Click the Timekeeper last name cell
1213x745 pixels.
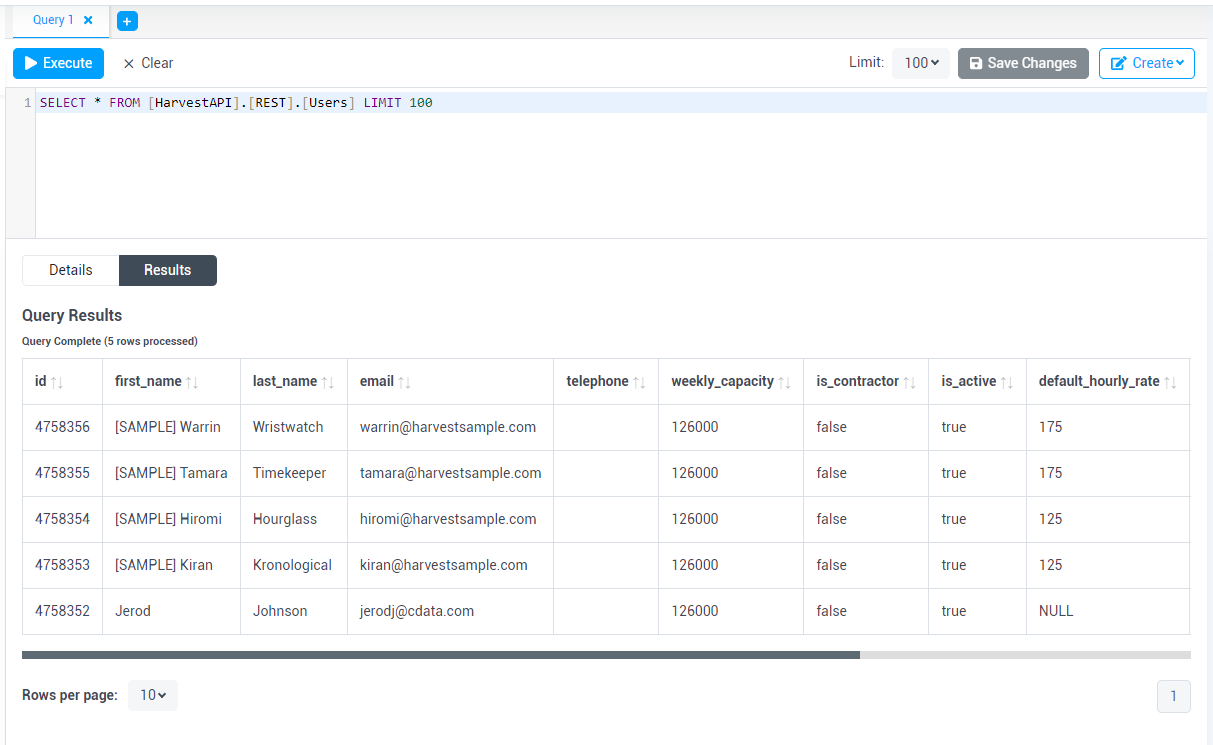tap(294, 473)
